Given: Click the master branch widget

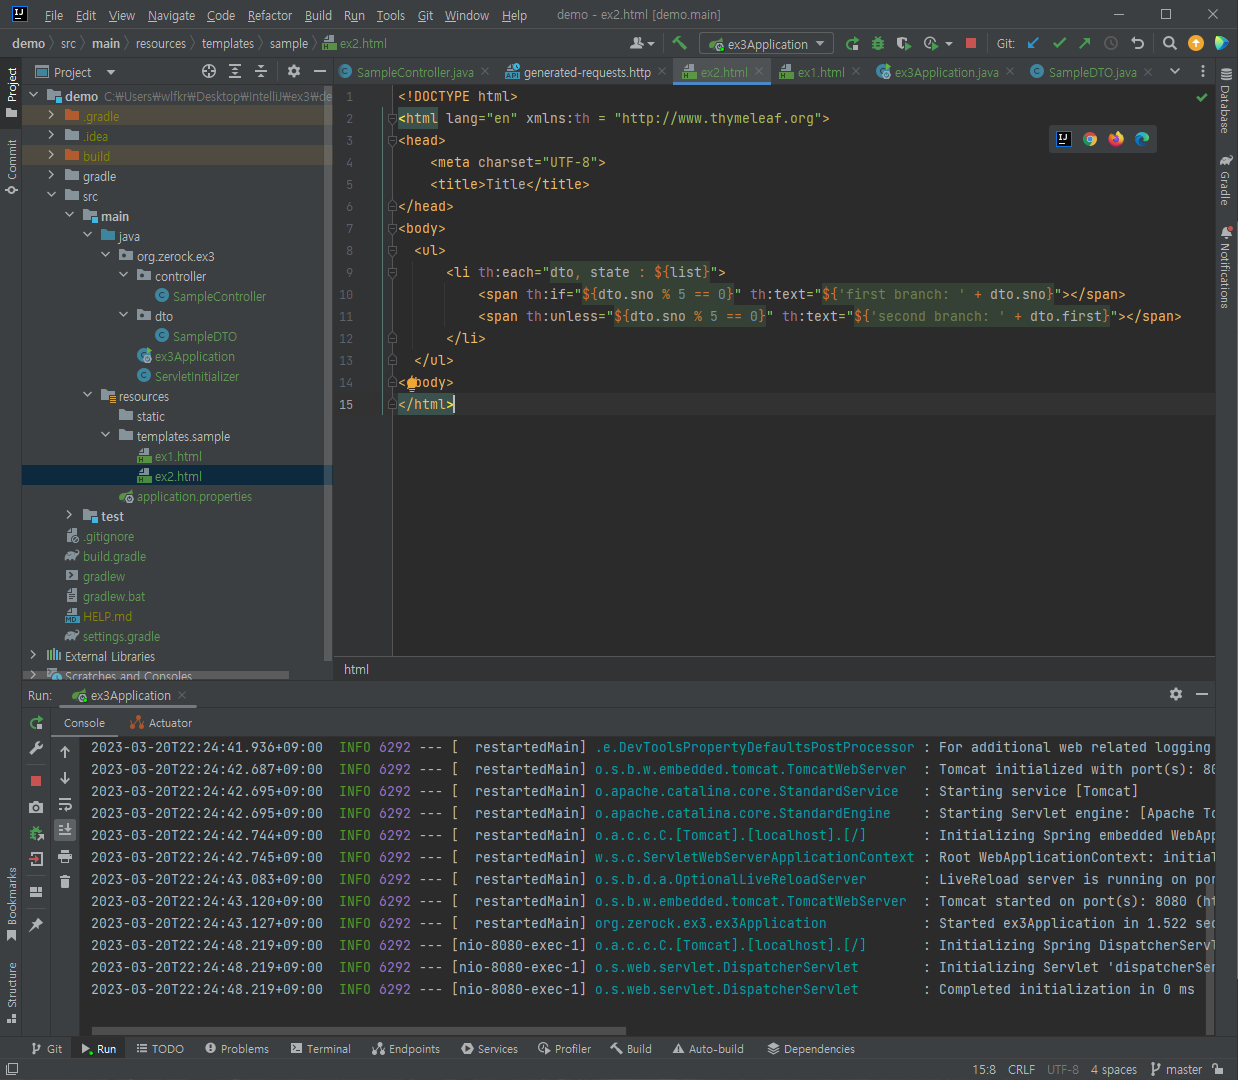Looking at the screenshot, I should click(1176, 1069).
